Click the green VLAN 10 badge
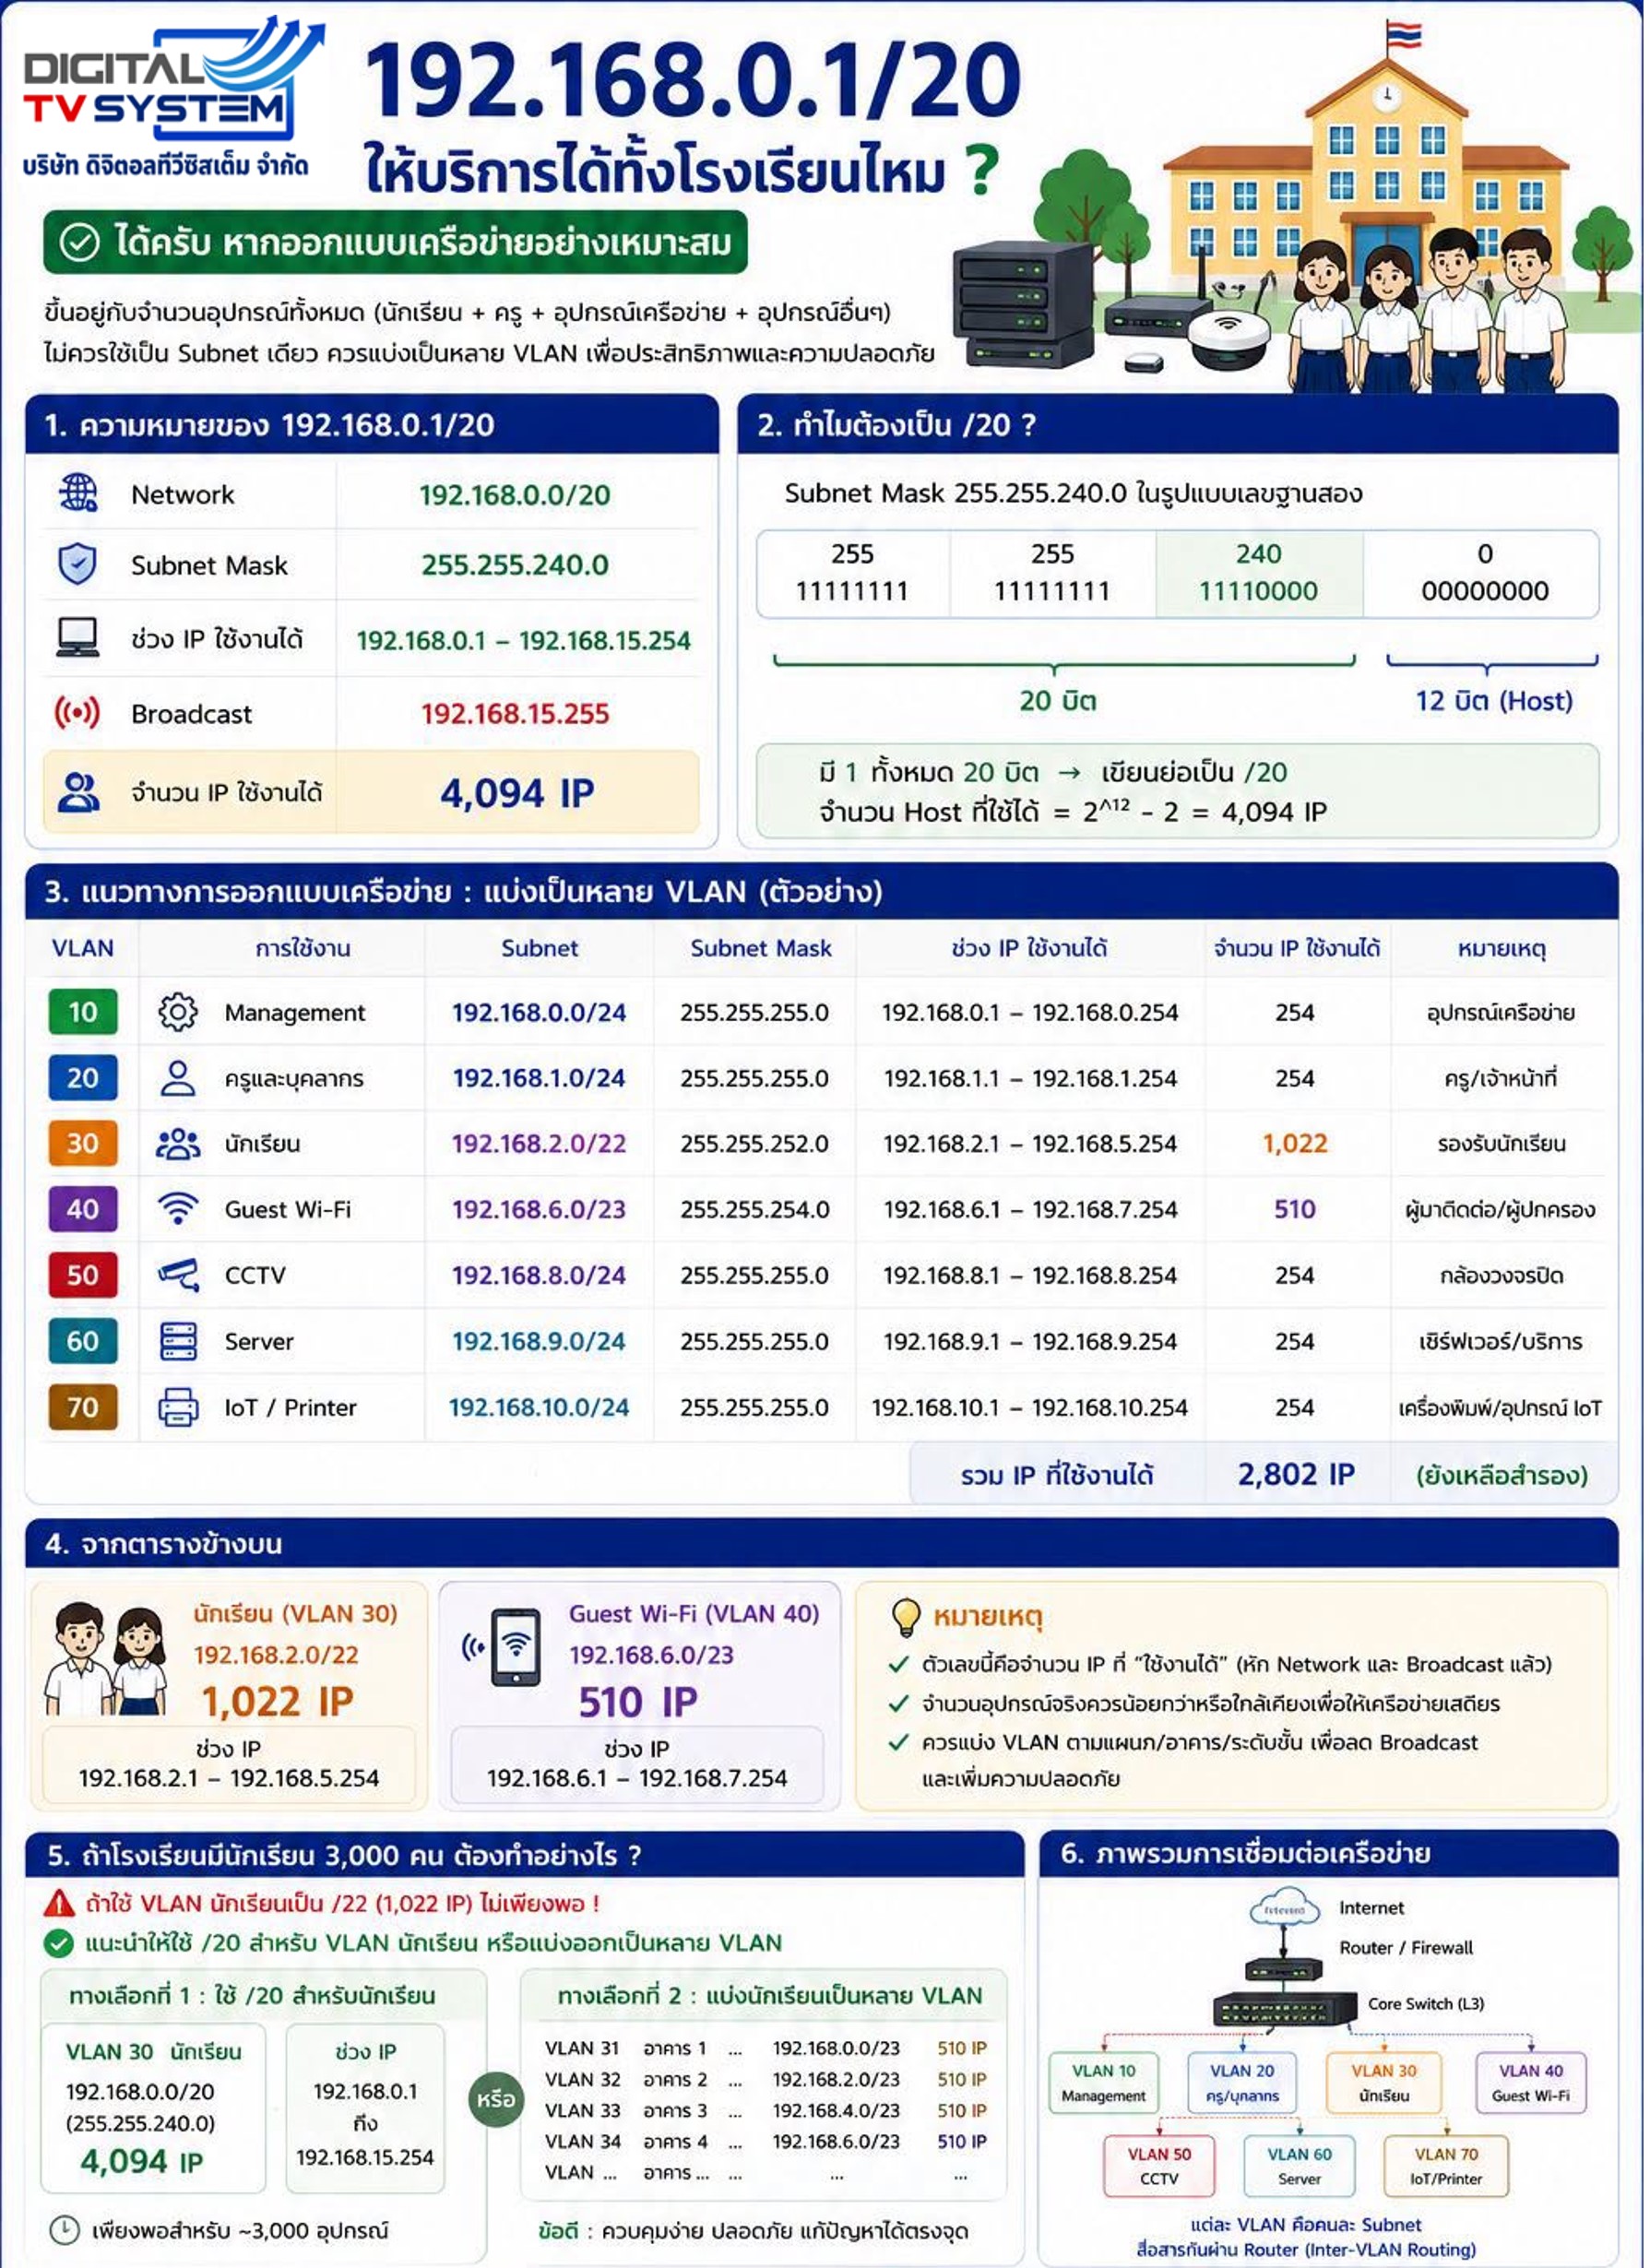Image resolution: width=1650 pixels, height=2268 pixels. [83, 1012]
